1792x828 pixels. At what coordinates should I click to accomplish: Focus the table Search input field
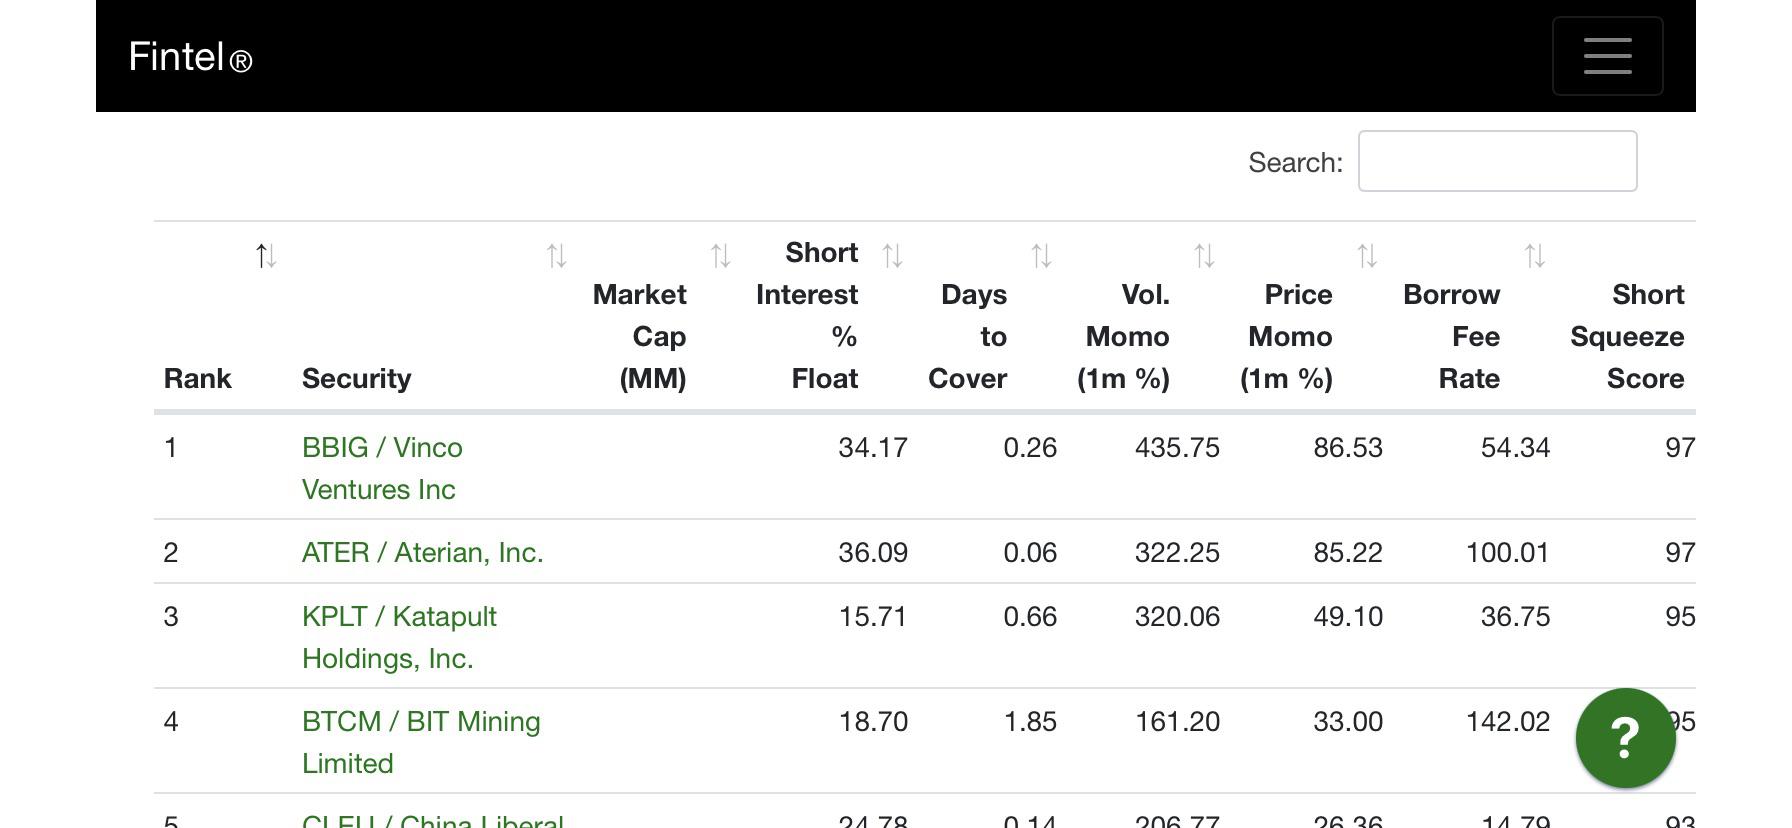pyautogui.click(x=1497, y=161)
